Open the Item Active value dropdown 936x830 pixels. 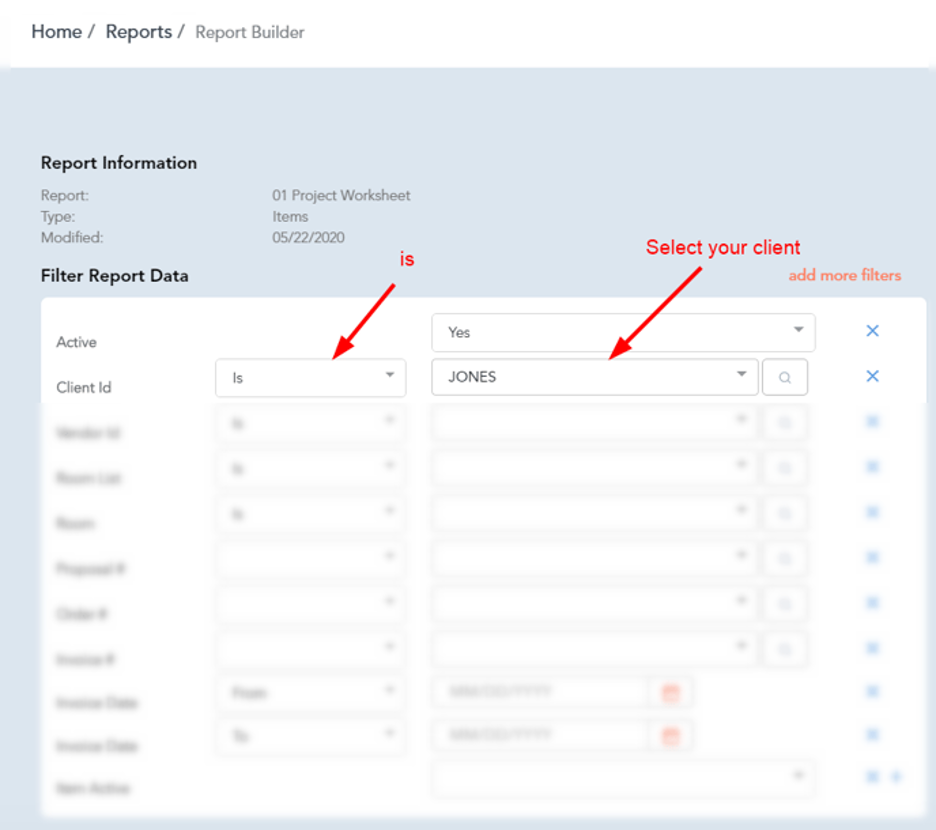point(623,777)
